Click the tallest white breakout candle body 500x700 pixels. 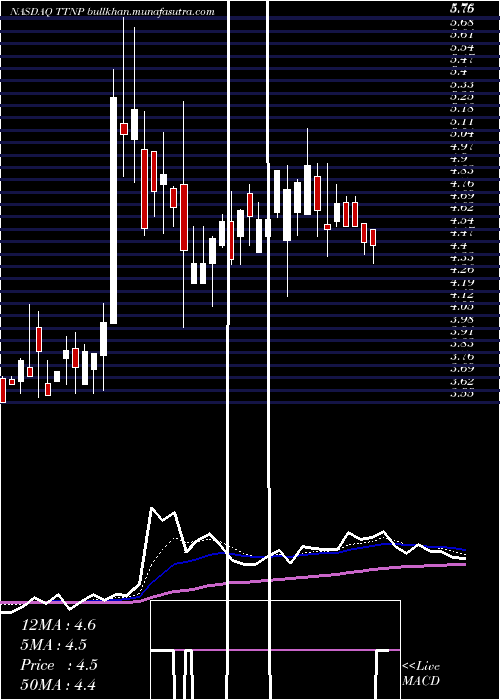click(x=113, y=210)
